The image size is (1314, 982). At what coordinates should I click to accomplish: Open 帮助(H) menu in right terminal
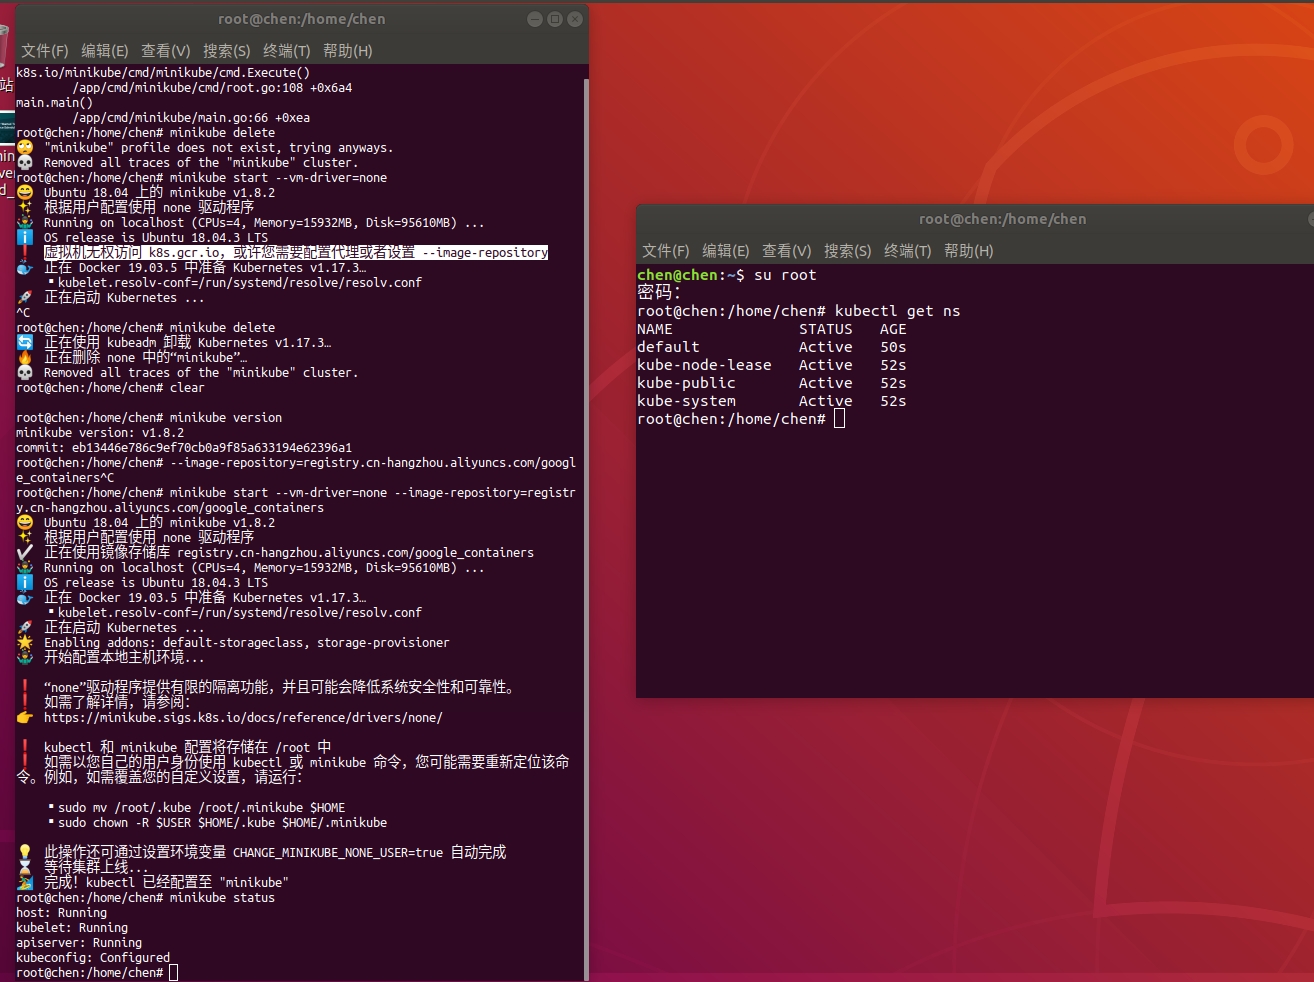(x=969, y=250)
